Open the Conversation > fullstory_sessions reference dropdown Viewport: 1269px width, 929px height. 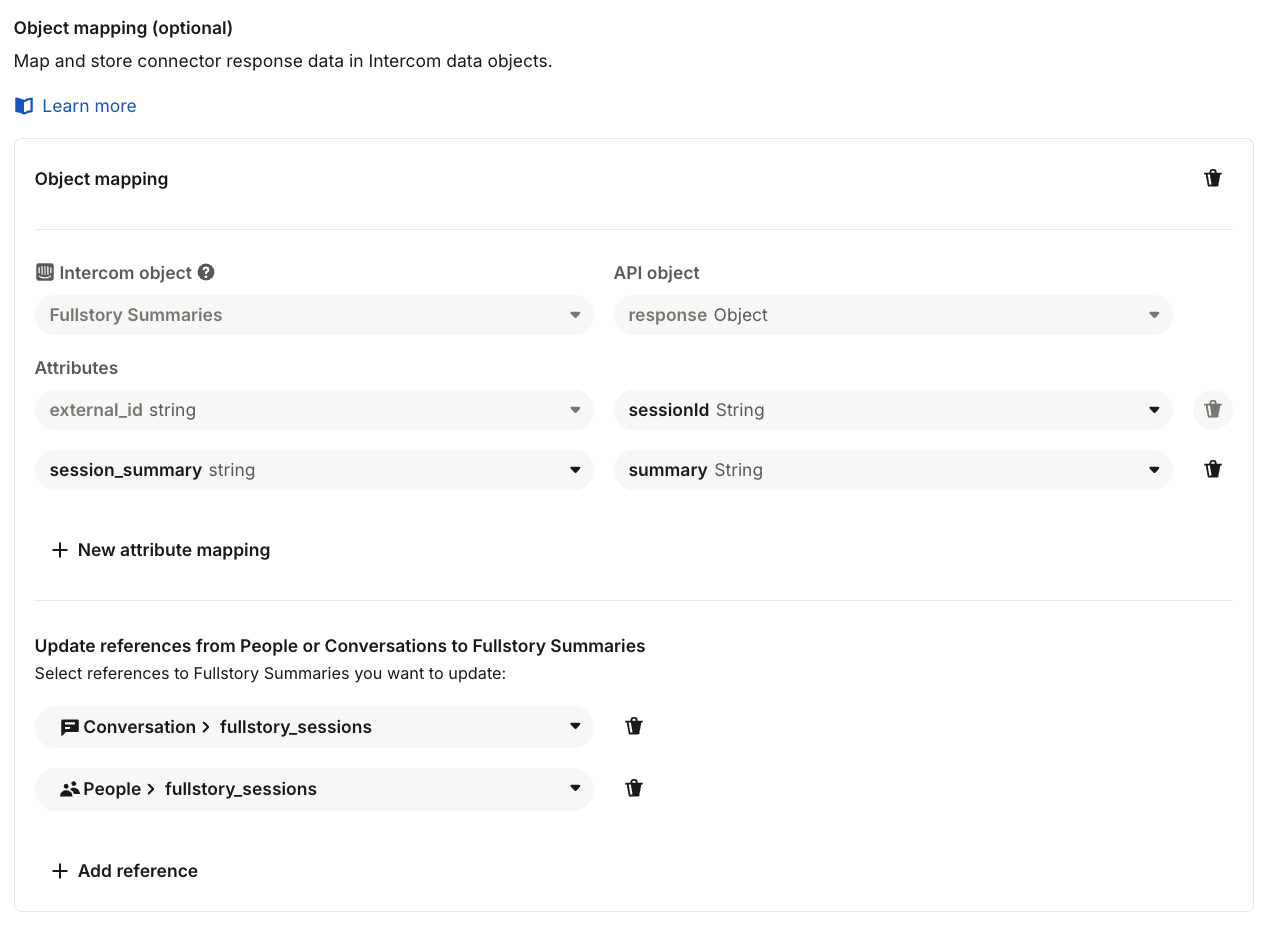(314, 727)
